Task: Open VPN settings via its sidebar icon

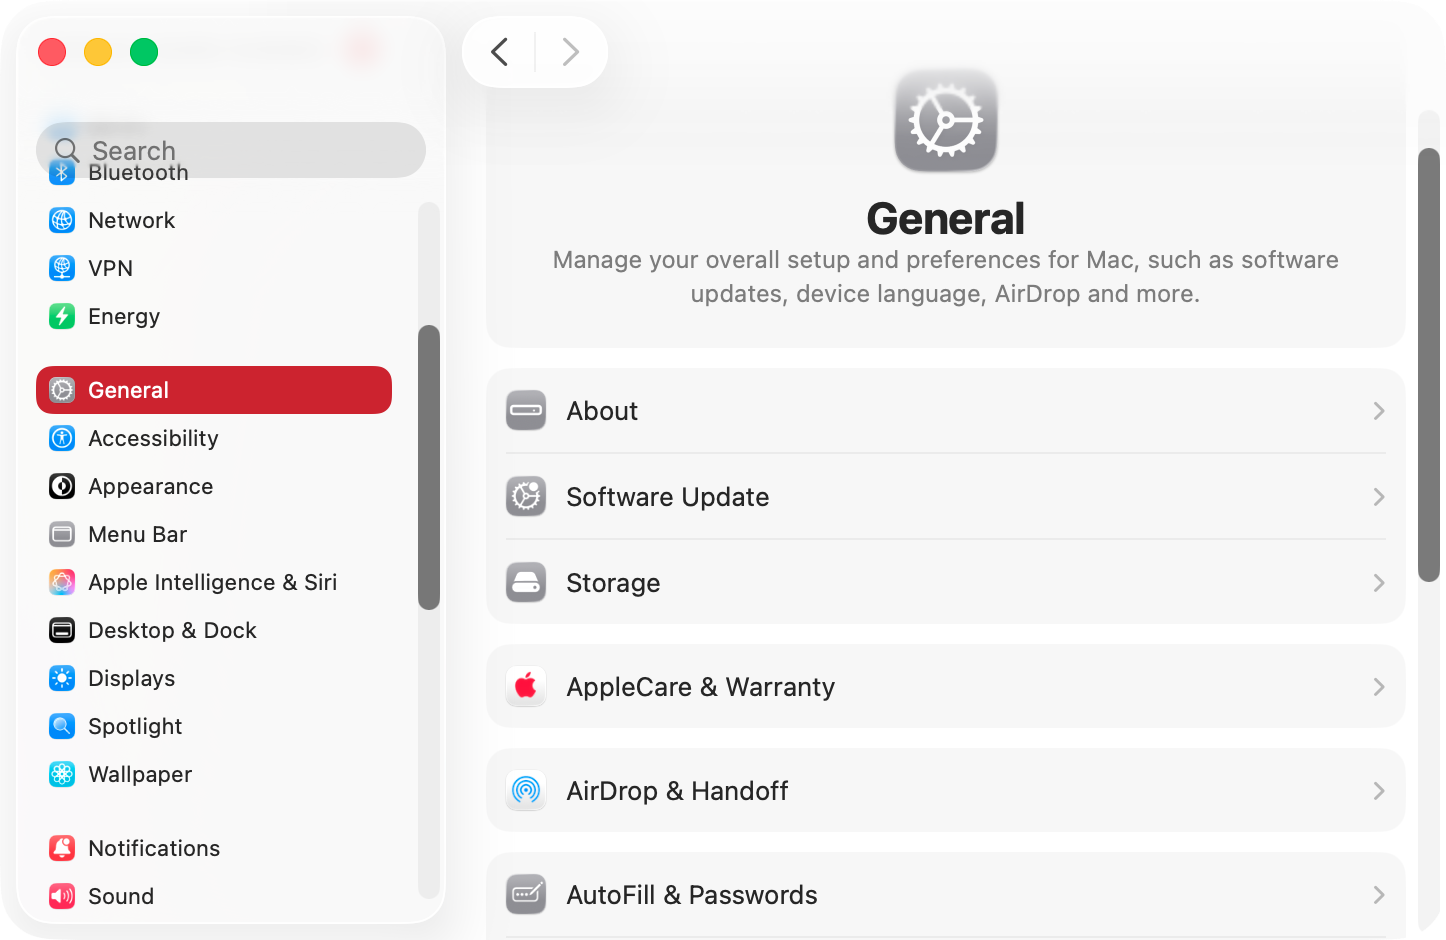Action: (62, 268)
